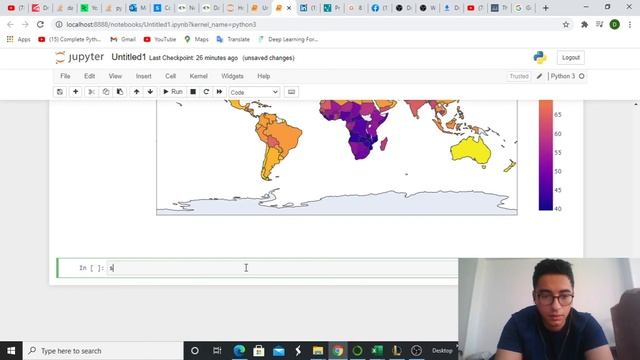This screenshot has height=360, width=640.
Task: Open the Help menu
Action: [x=264, y=76]
